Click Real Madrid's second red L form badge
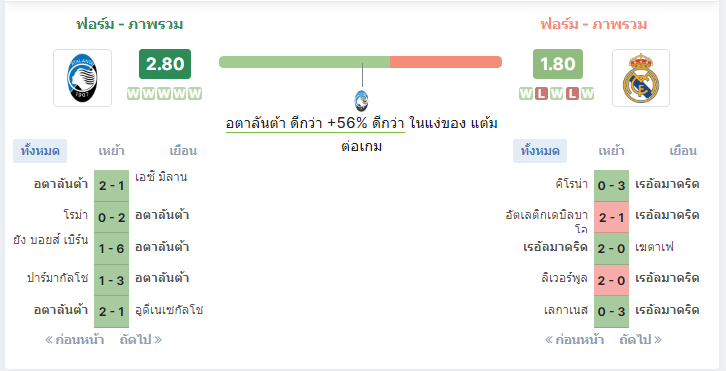The height and width of the screenshot is (371, 726). (572, 94)
